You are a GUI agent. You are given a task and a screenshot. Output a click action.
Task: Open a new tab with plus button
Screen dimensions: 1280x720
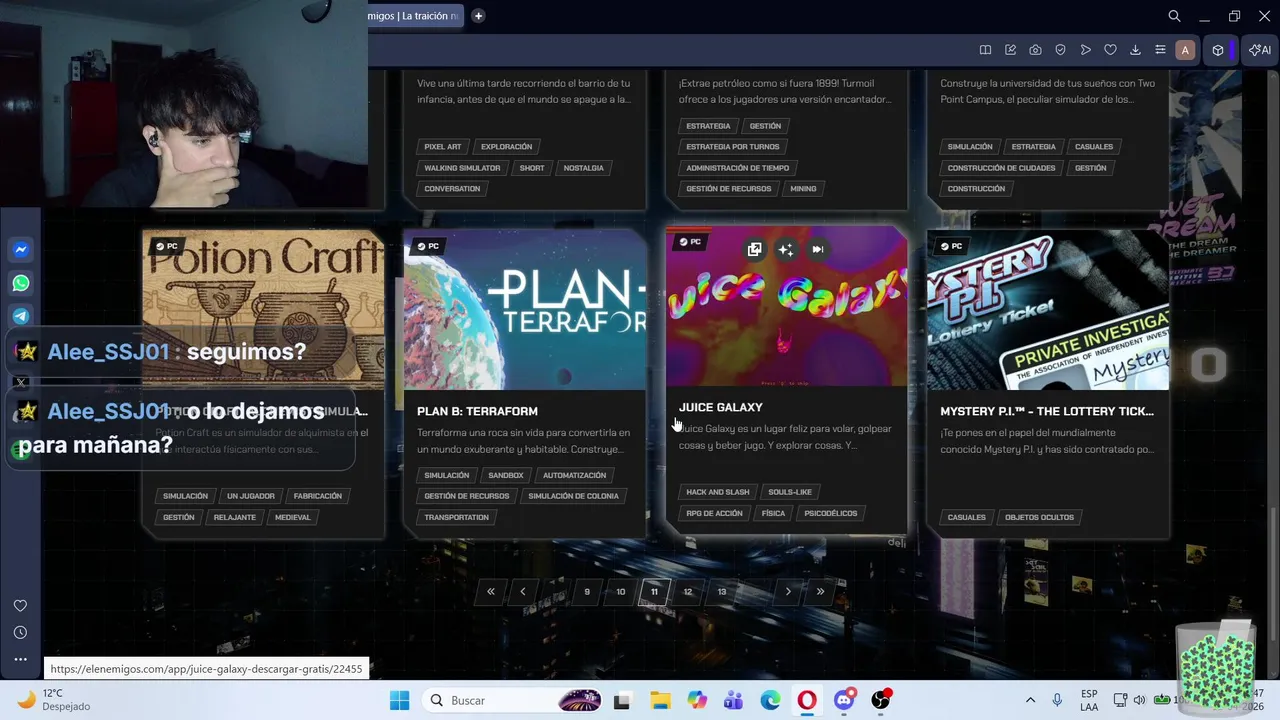478,16
